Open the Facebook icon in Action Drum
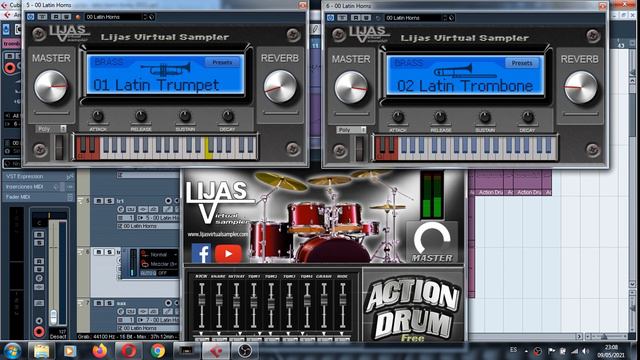 (201, 253)
